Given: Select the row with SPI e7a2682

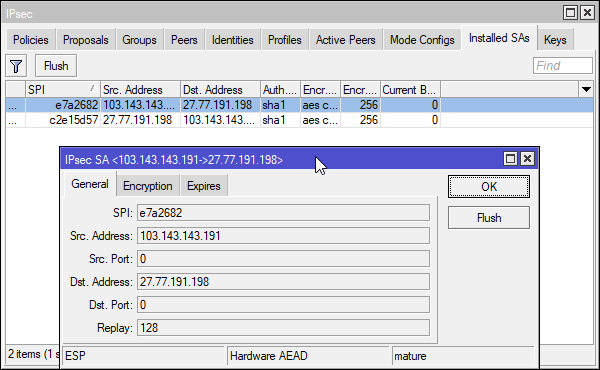Looking at the screenshot, I should 299,105.
